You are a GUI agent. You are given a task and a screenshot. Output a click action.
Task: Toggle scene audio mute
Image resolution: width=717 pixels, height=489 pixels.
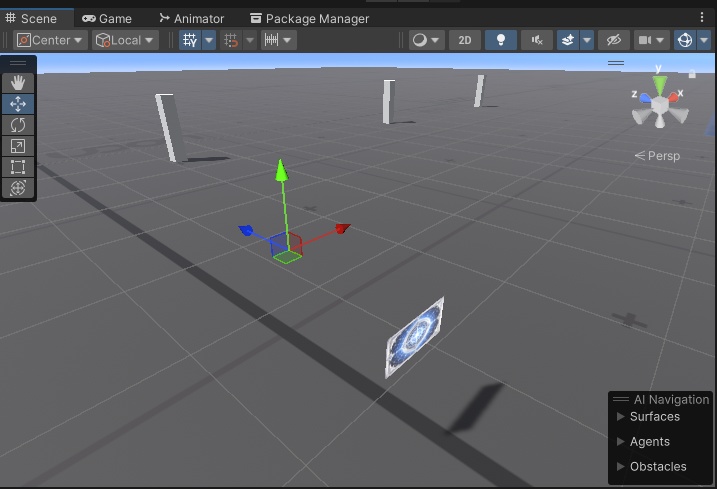pos(537,40)
